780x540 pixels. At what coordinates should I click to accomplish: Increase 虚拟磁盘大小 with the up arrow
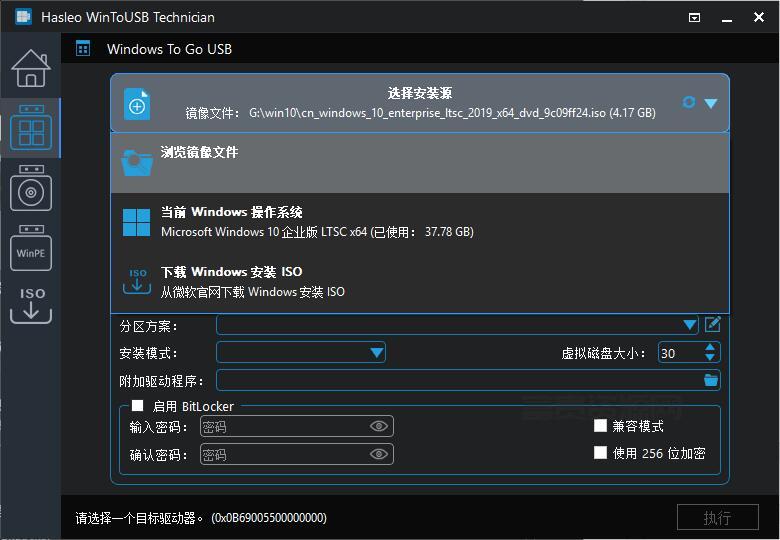[x=710, y=348]
